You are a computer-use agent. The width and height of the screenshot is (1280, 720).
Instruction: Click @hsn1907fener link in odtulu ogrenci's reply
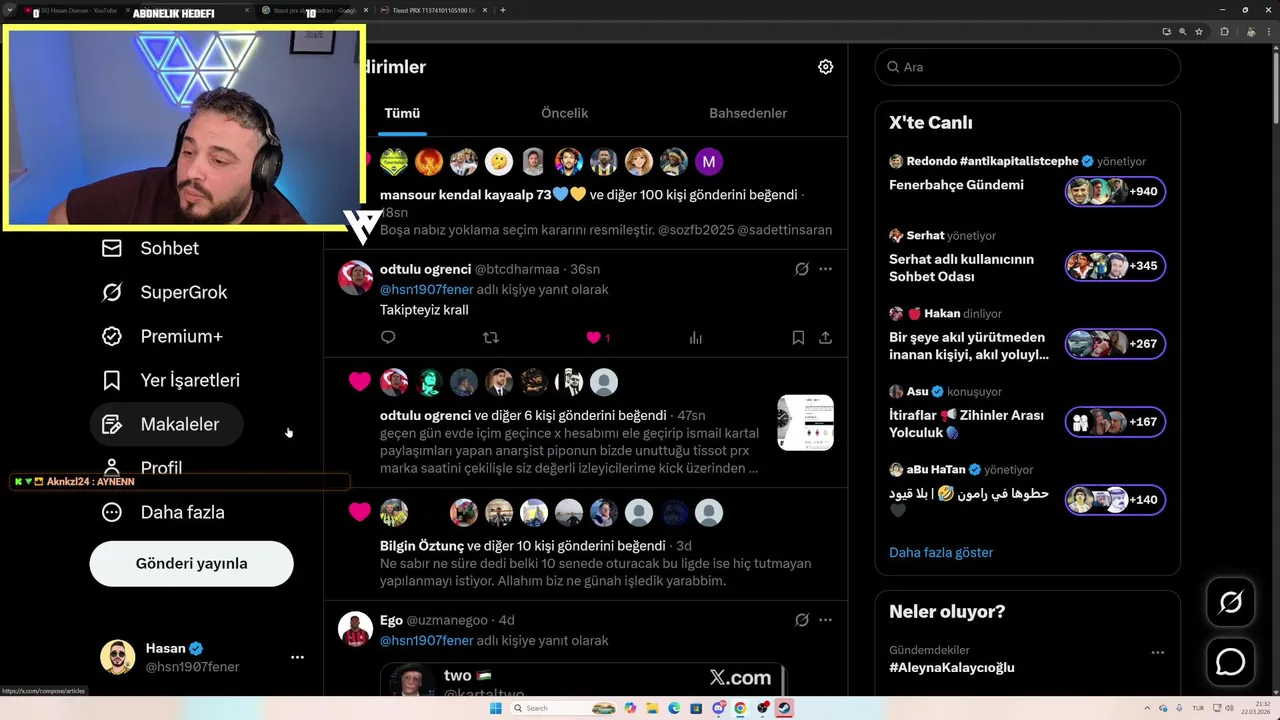[426, 290]
